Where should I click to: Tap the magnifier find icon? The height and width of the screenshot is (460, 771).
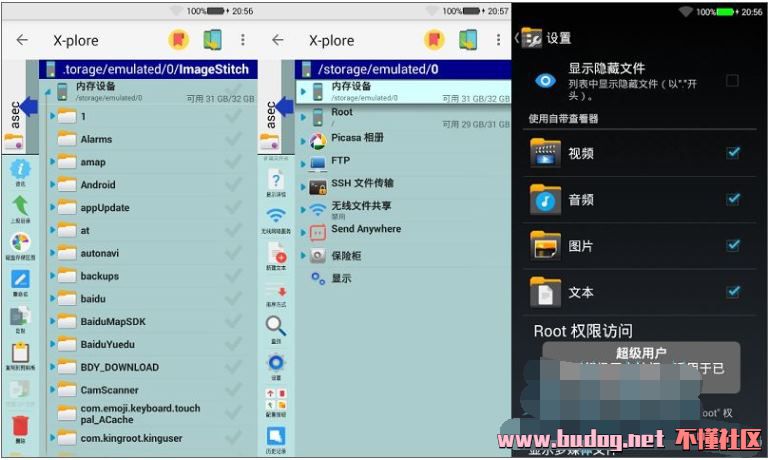(276, 329)
